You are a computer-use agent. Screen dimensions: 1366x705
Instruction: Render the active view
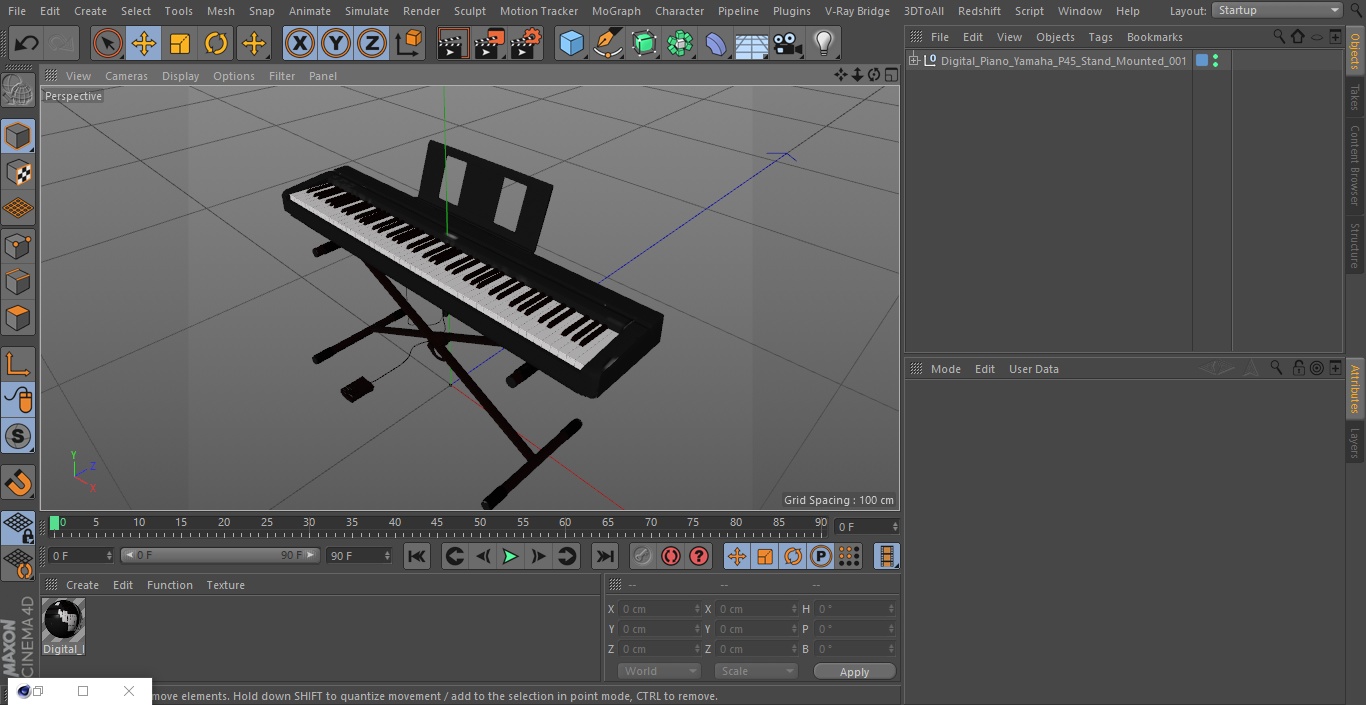click(454, 43)
